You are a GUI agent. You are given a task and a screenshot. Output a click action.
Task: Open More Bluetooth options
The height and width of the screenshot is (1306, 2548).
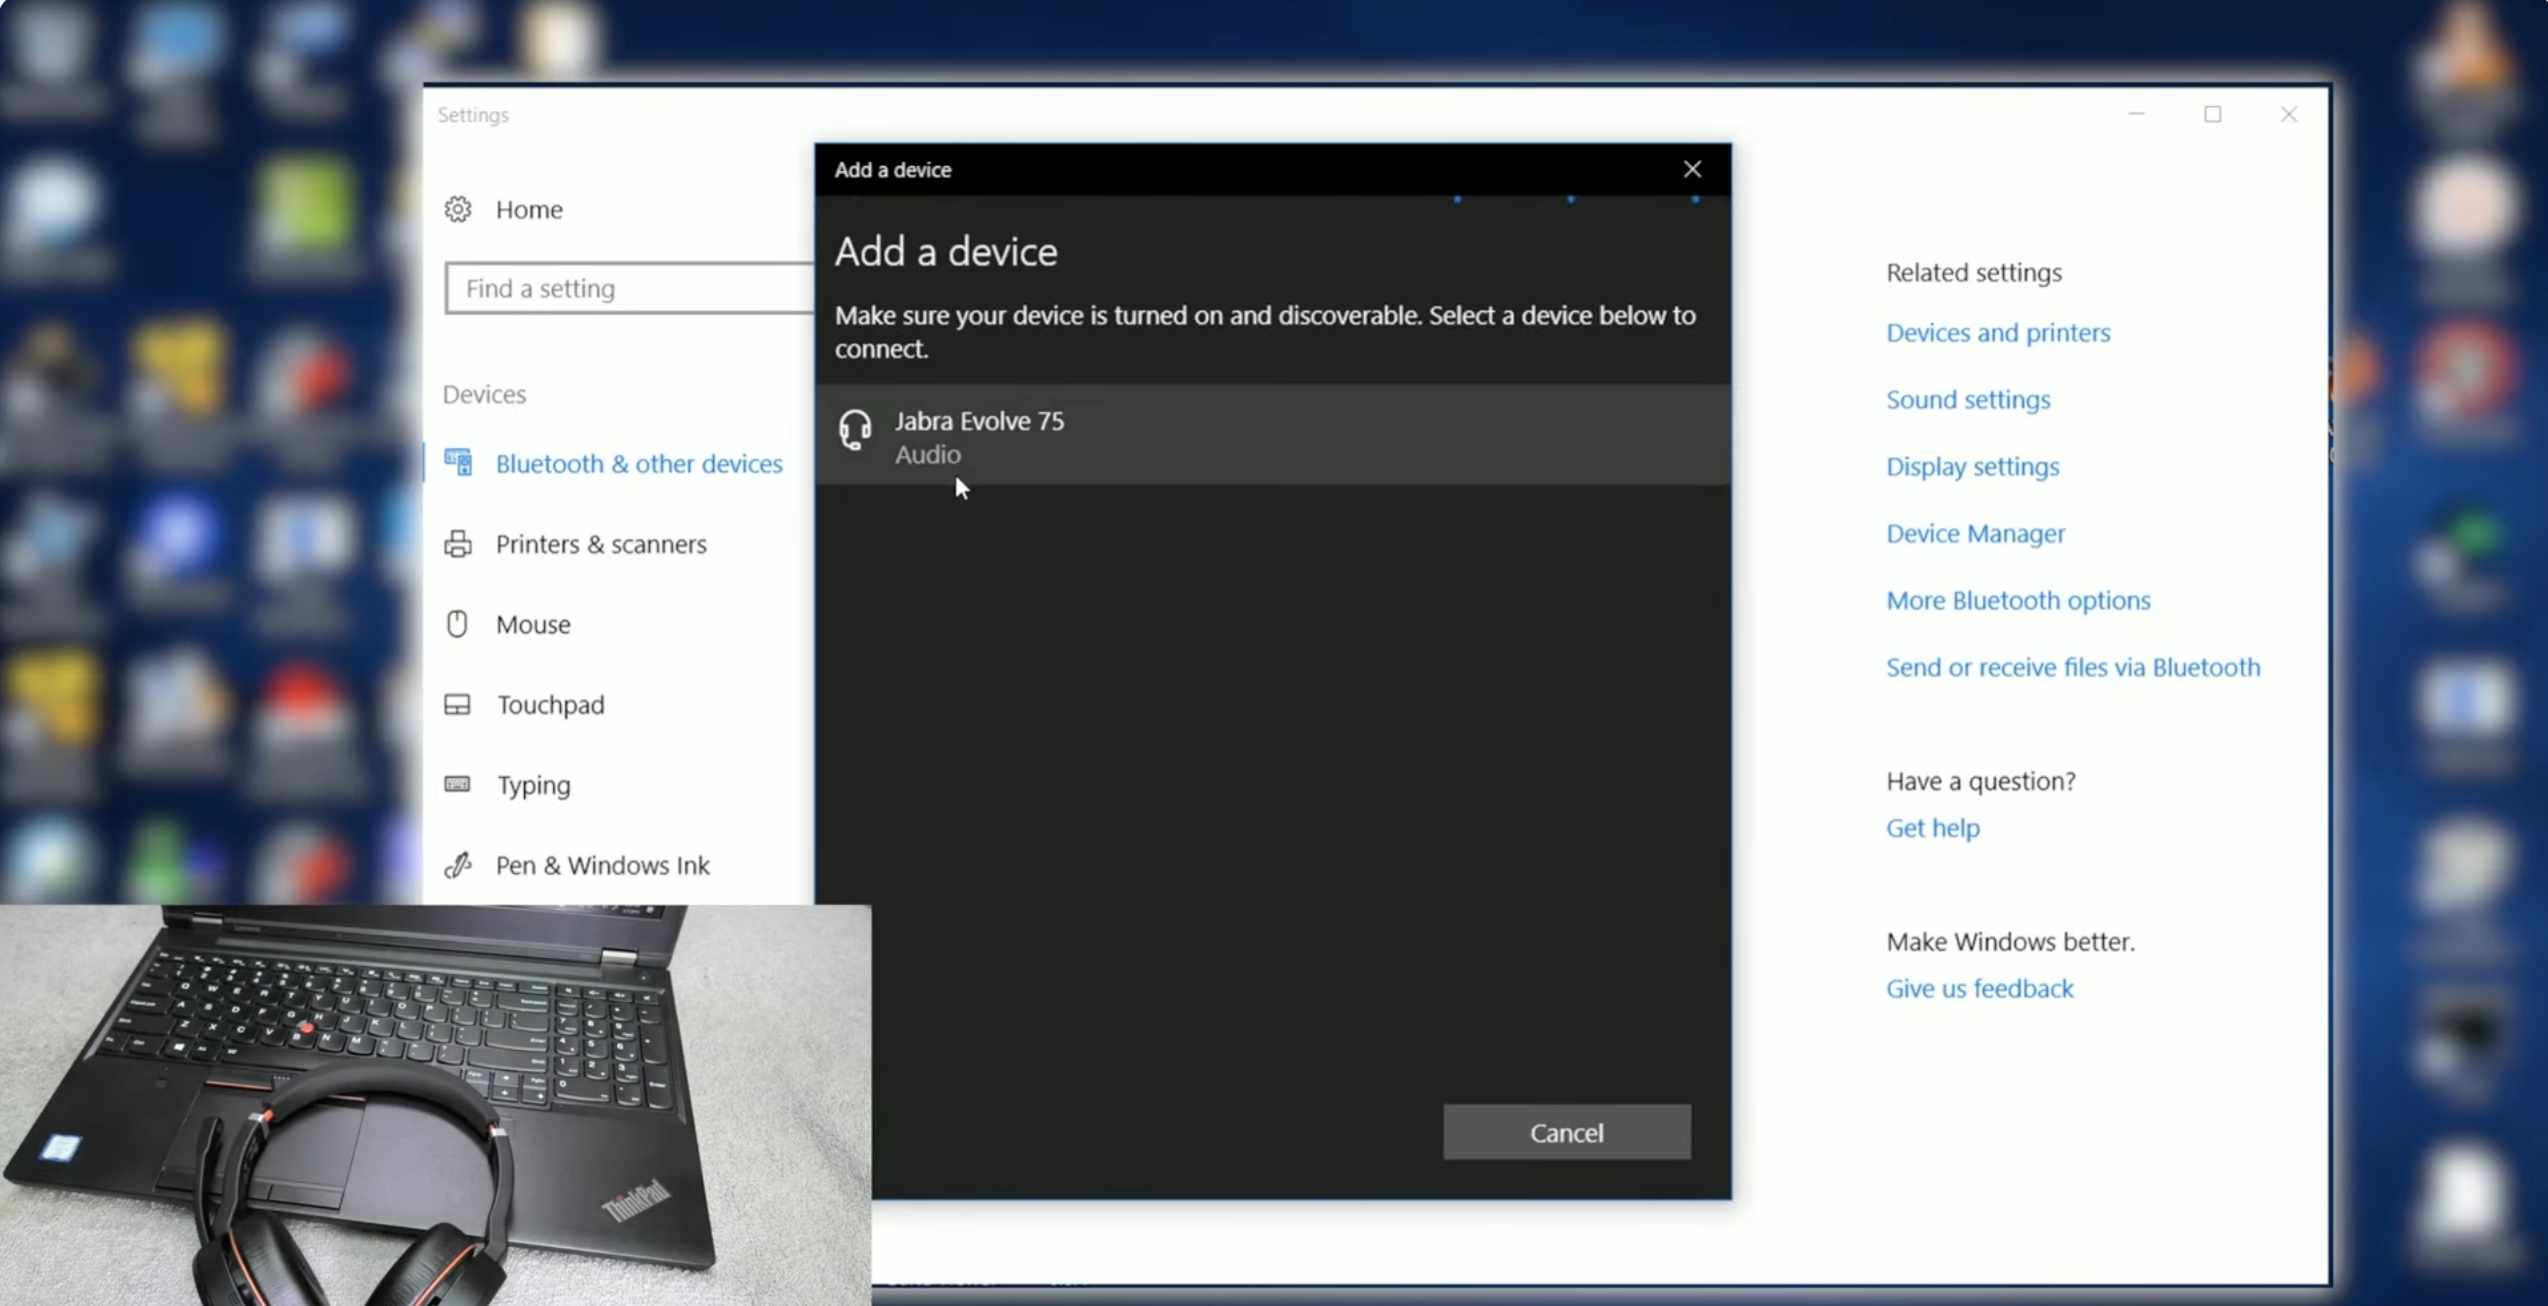(2018, 601)
